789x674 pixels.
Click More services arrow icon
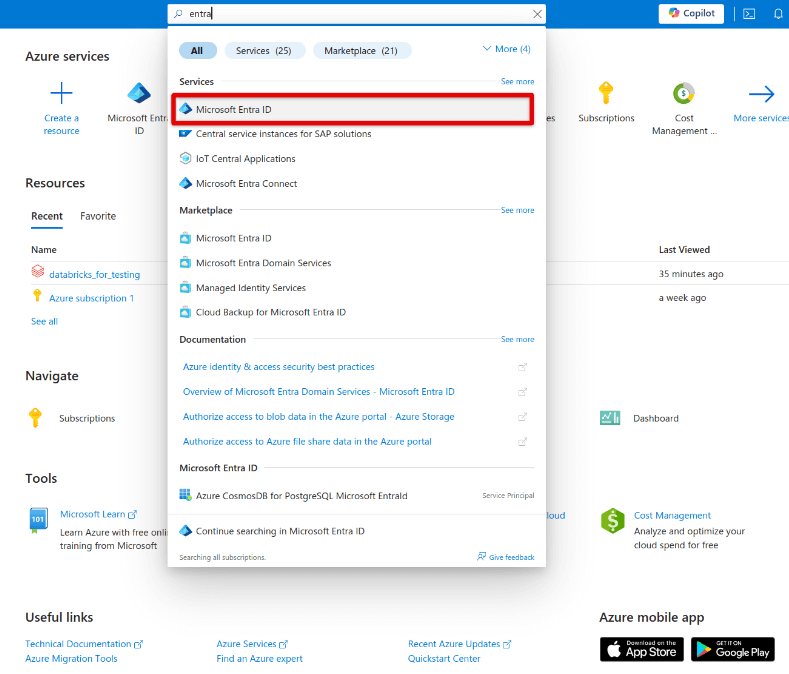click(x=761, y=94)
